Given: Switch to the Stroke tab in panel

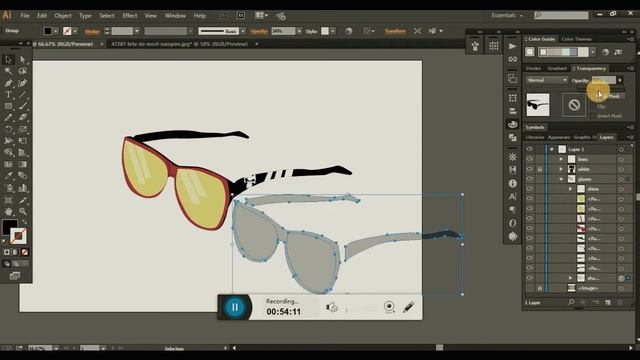Looking at the screenshot, I should click(533, 68).
